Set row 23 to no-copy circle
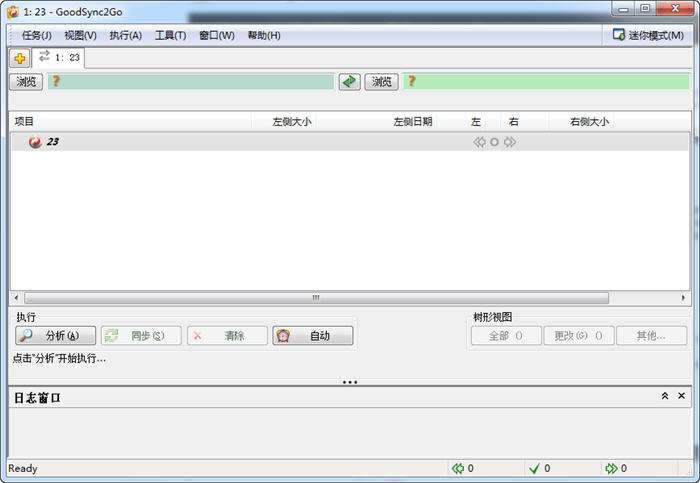The height and width of the screenshot is (483, 700). point(494,142)
